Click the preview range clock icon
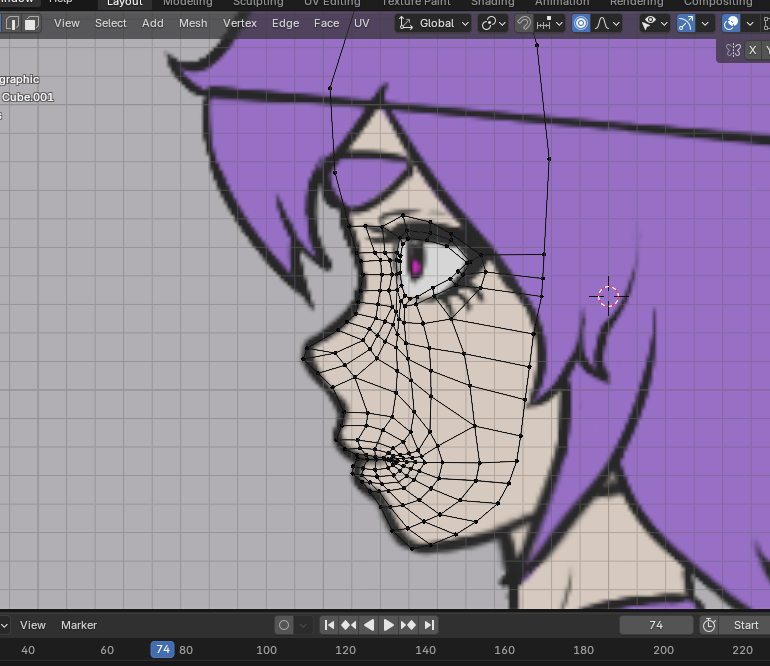The image size is (770, 666). pos(709,625)
